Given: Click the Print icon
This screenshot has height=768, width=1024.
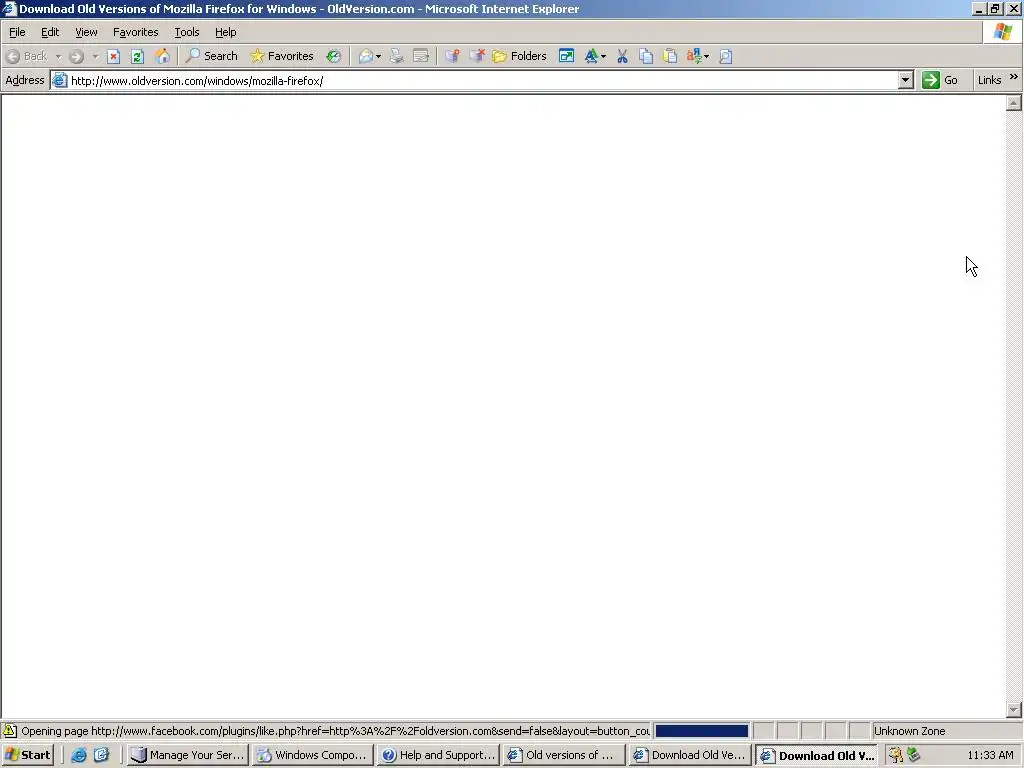Looking at the screenshot, I should (396, 56).
